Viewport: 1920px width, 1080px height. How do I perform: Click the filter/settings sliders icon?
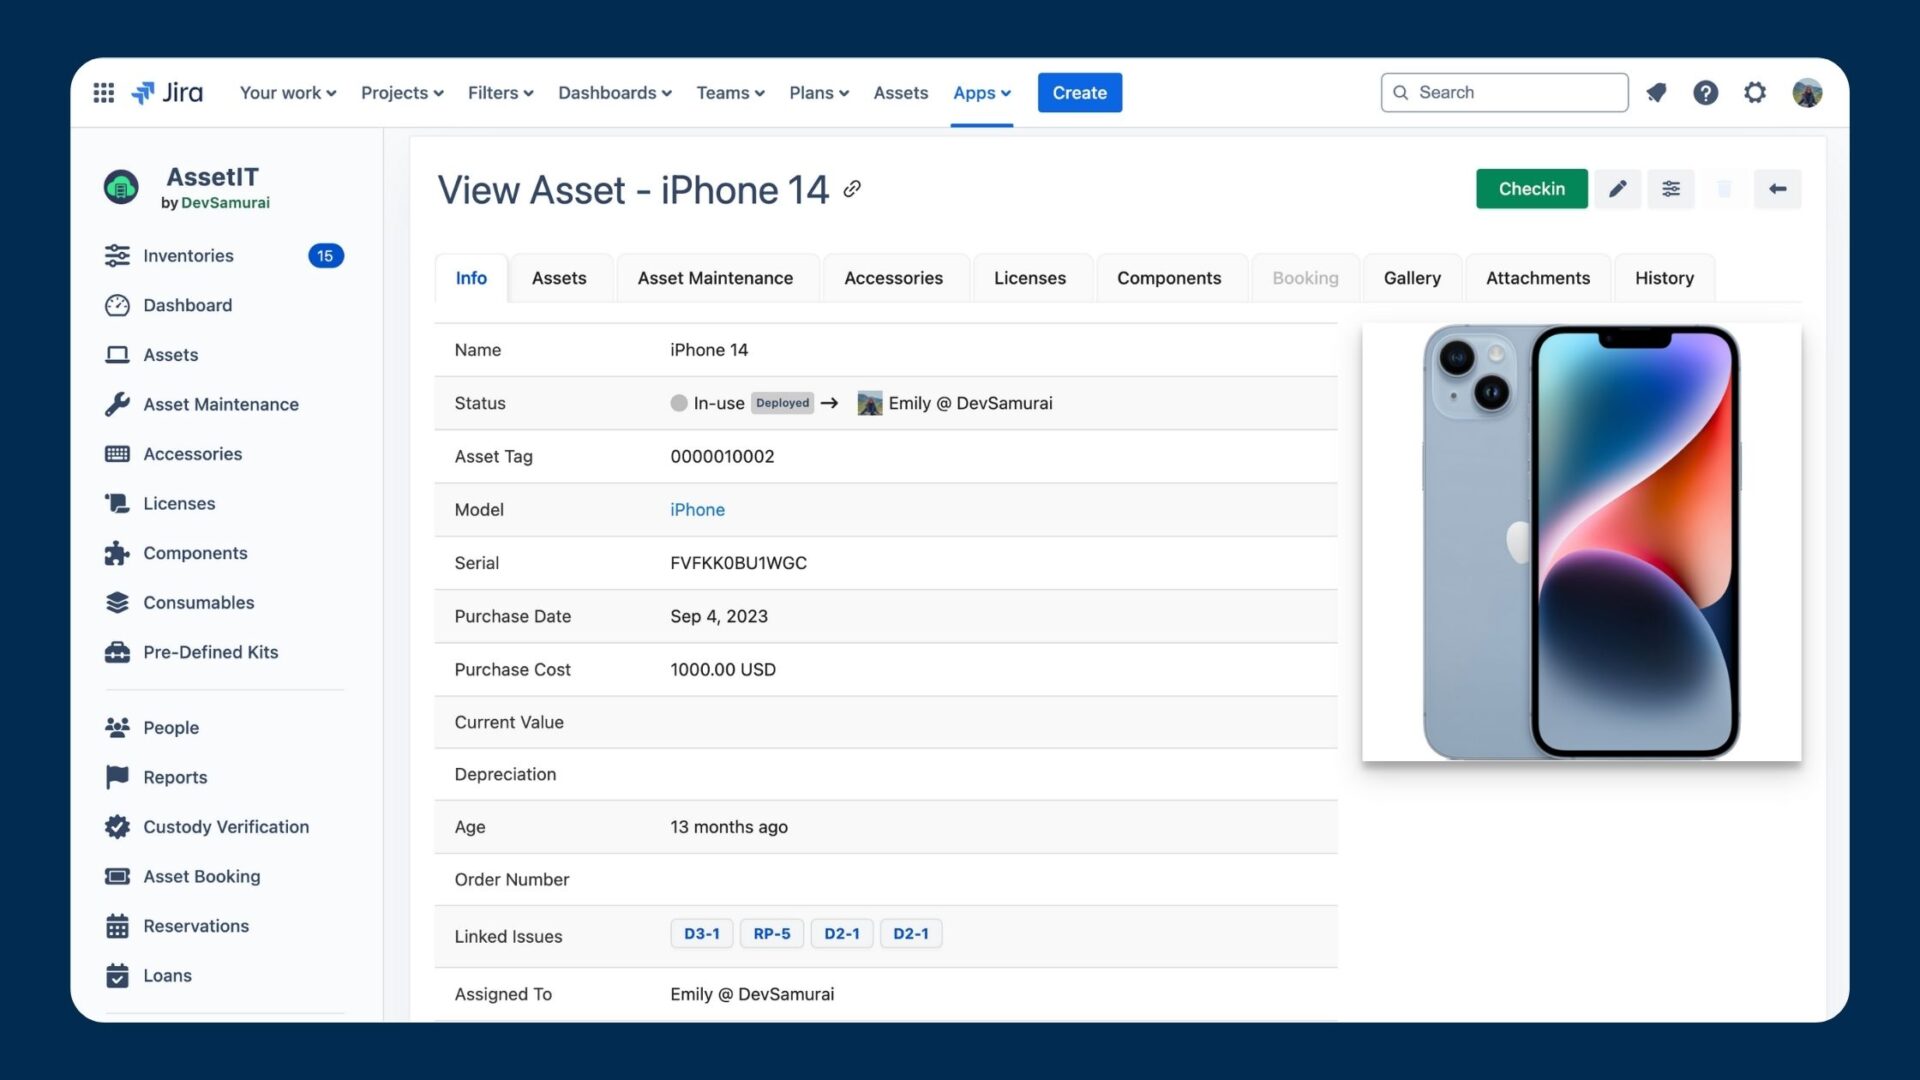tap(1671, 189)
